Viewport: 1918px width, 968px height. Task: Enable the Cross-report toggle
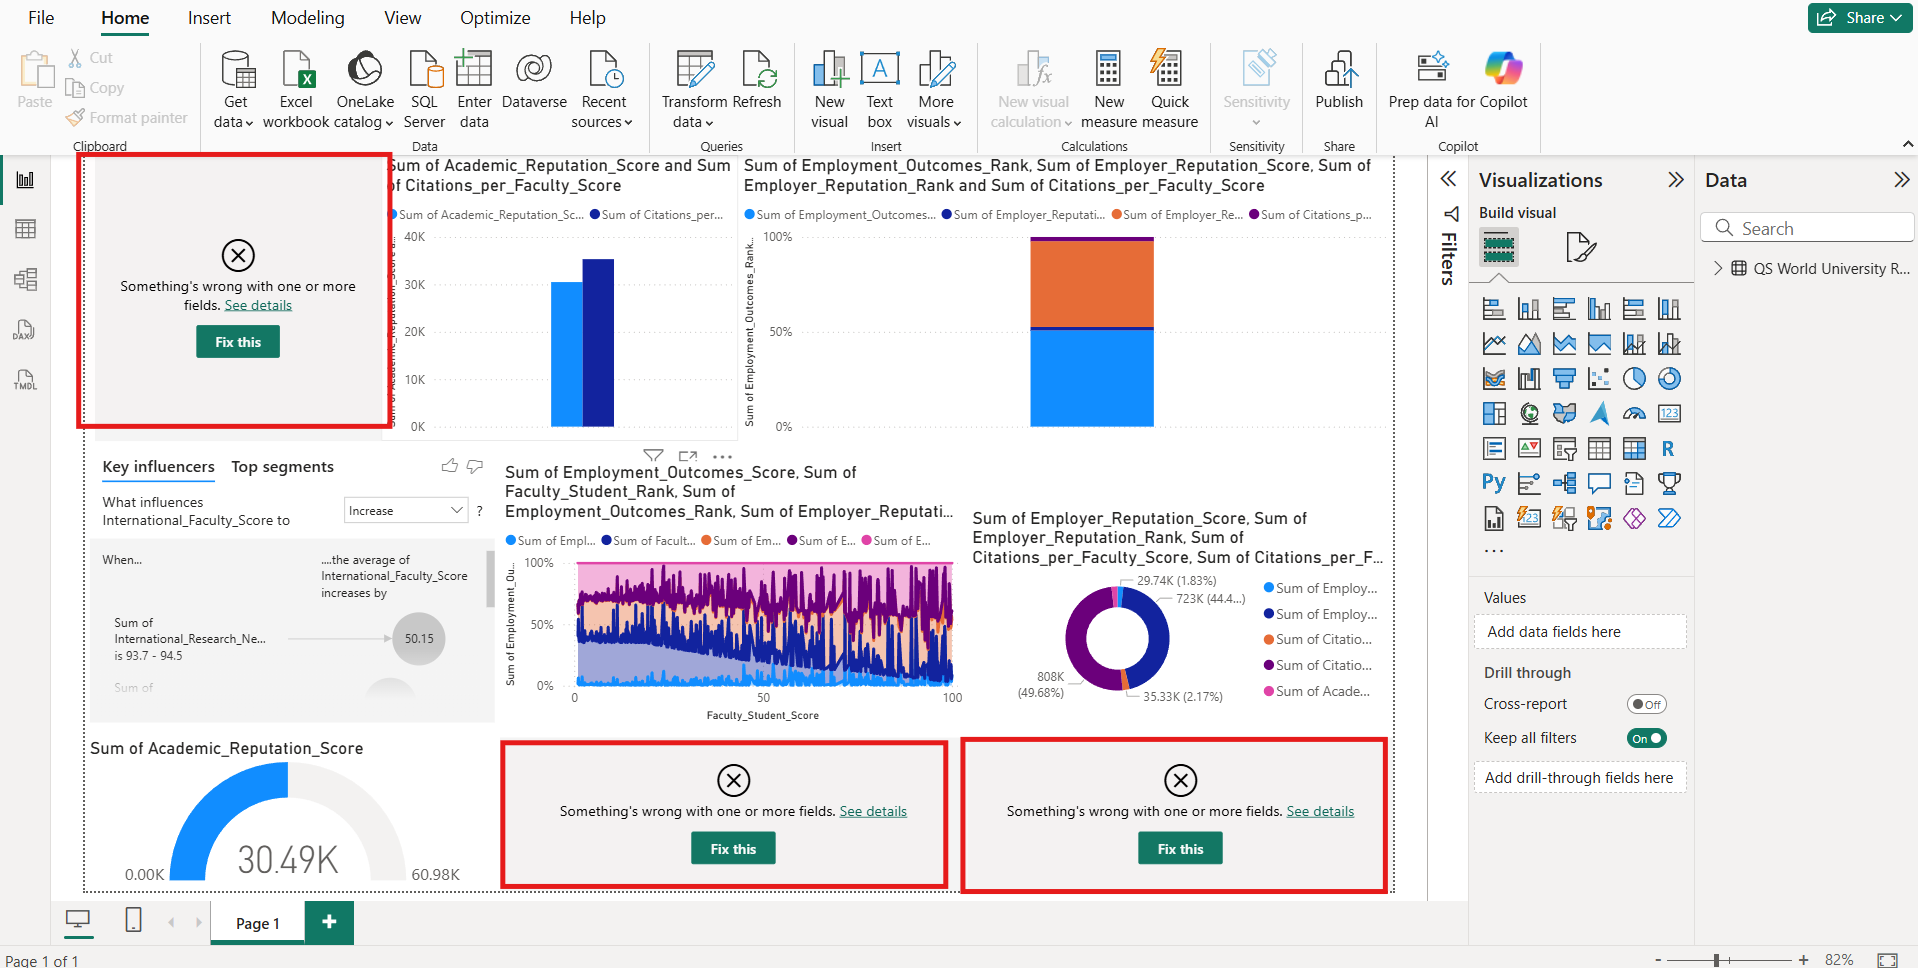click(1646, 703)
